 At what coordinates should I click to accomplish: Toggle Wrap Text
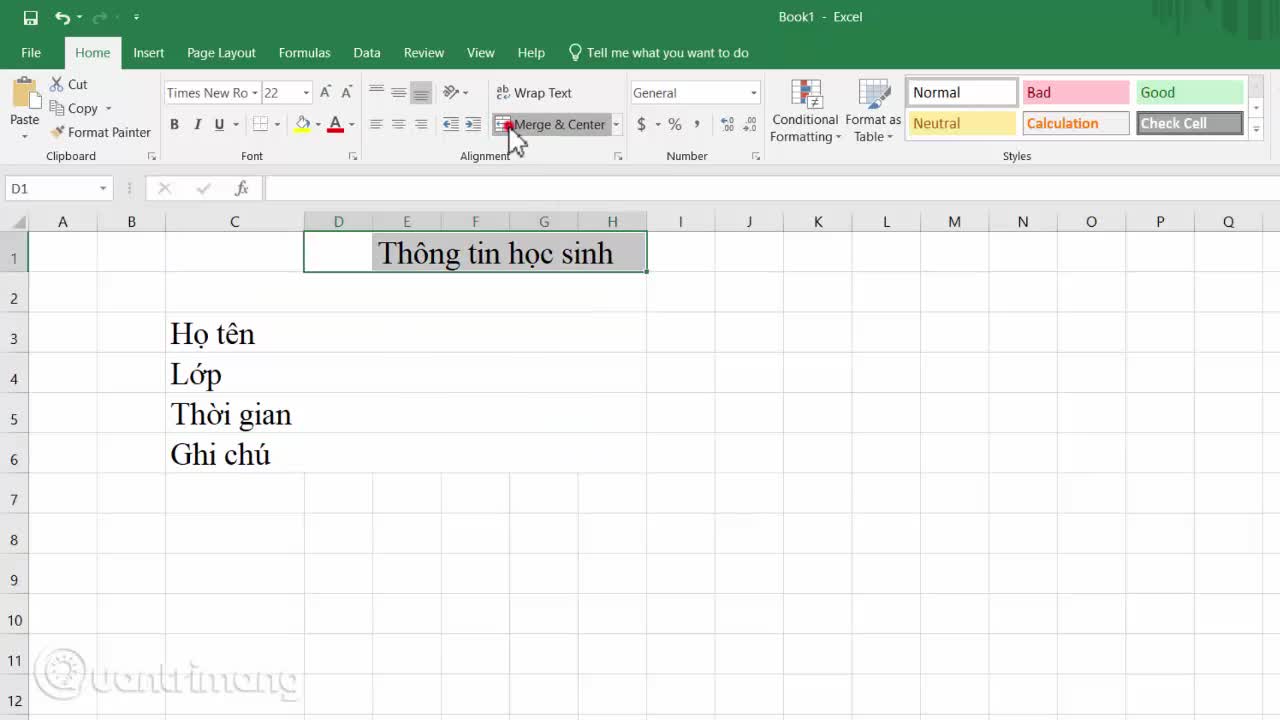tap(534, 93)
